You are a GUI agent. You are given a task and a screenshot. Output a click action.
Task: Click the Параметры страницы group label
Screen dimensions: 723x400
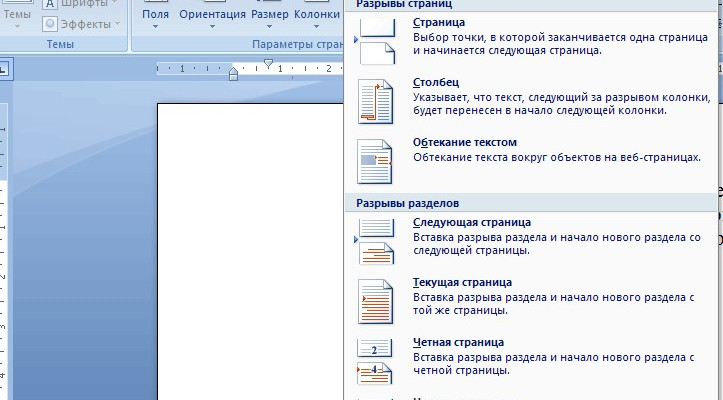pyautogui.click(x=297, y=44)
